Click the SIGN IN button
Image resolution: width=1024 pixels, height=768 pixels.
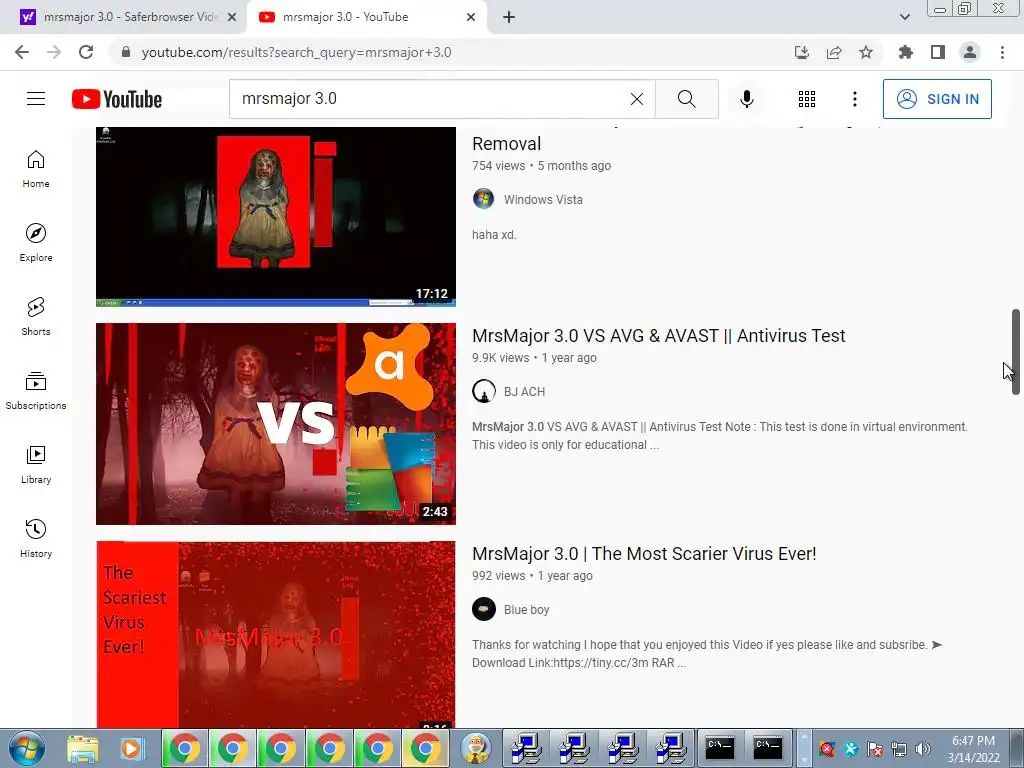click(937, 99)
